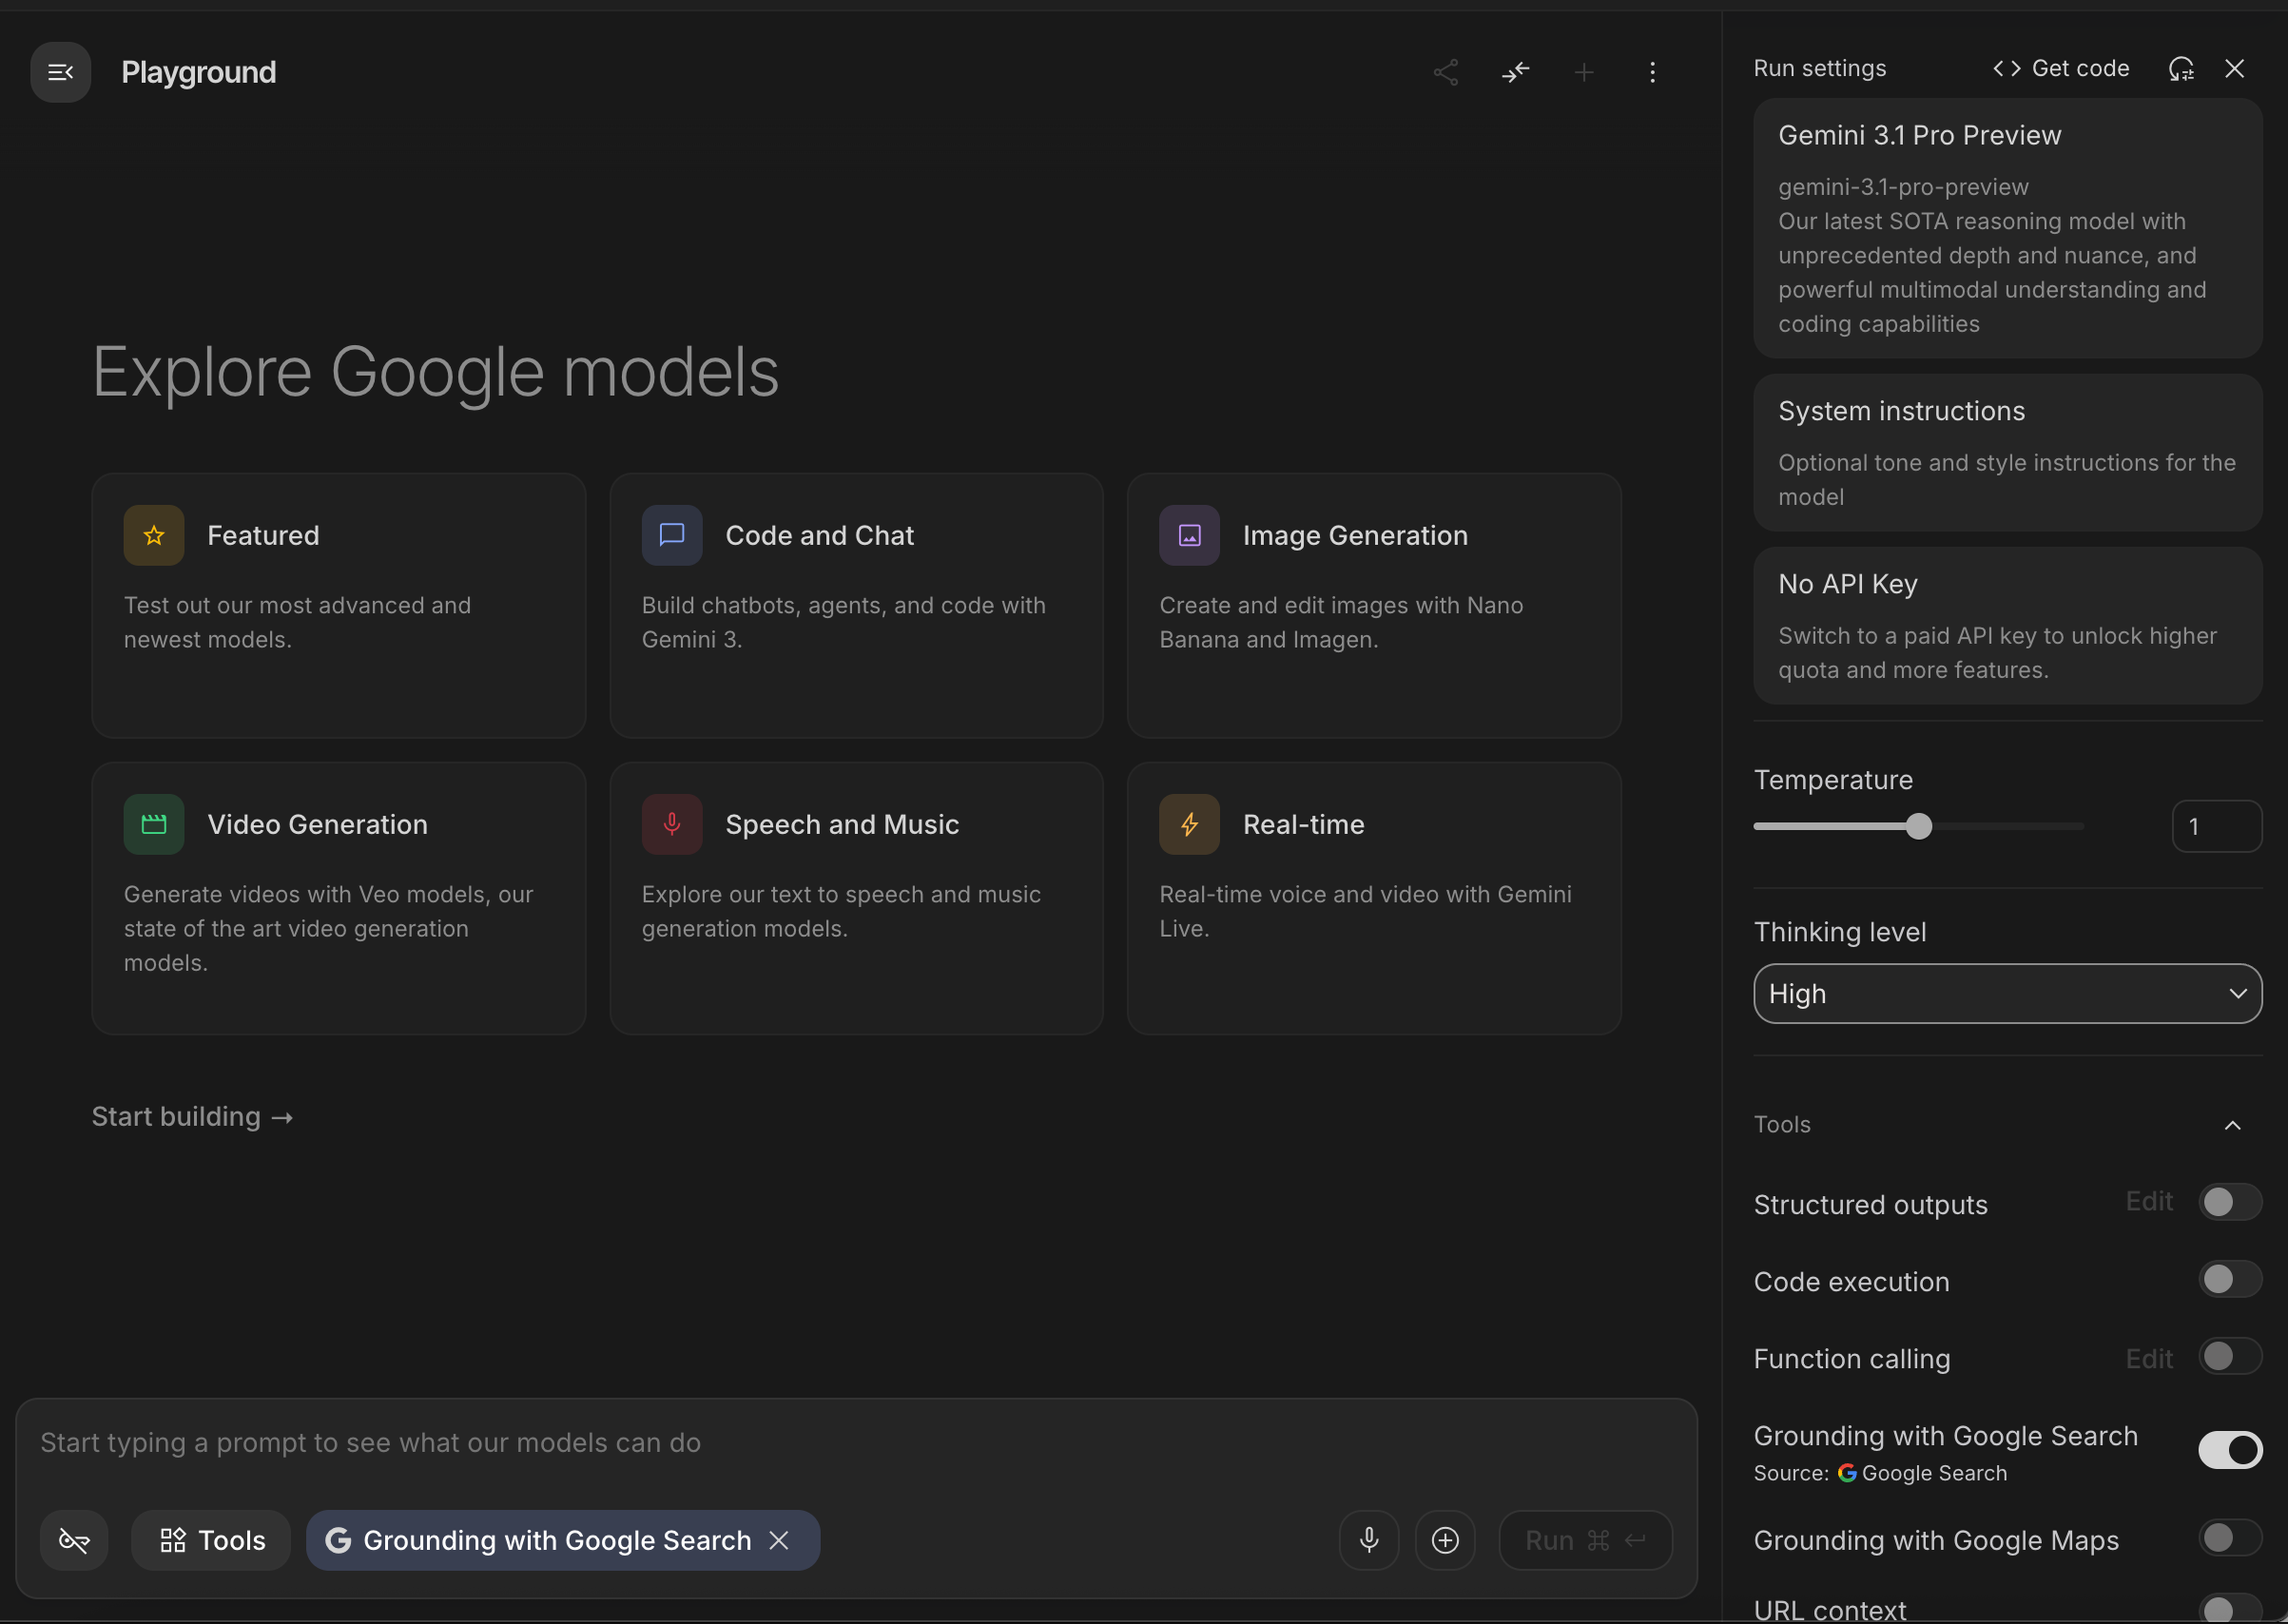Screen dimensions: 2288x1624
Task: Collapse the sidebar menu icon
Action: [60, 72]
